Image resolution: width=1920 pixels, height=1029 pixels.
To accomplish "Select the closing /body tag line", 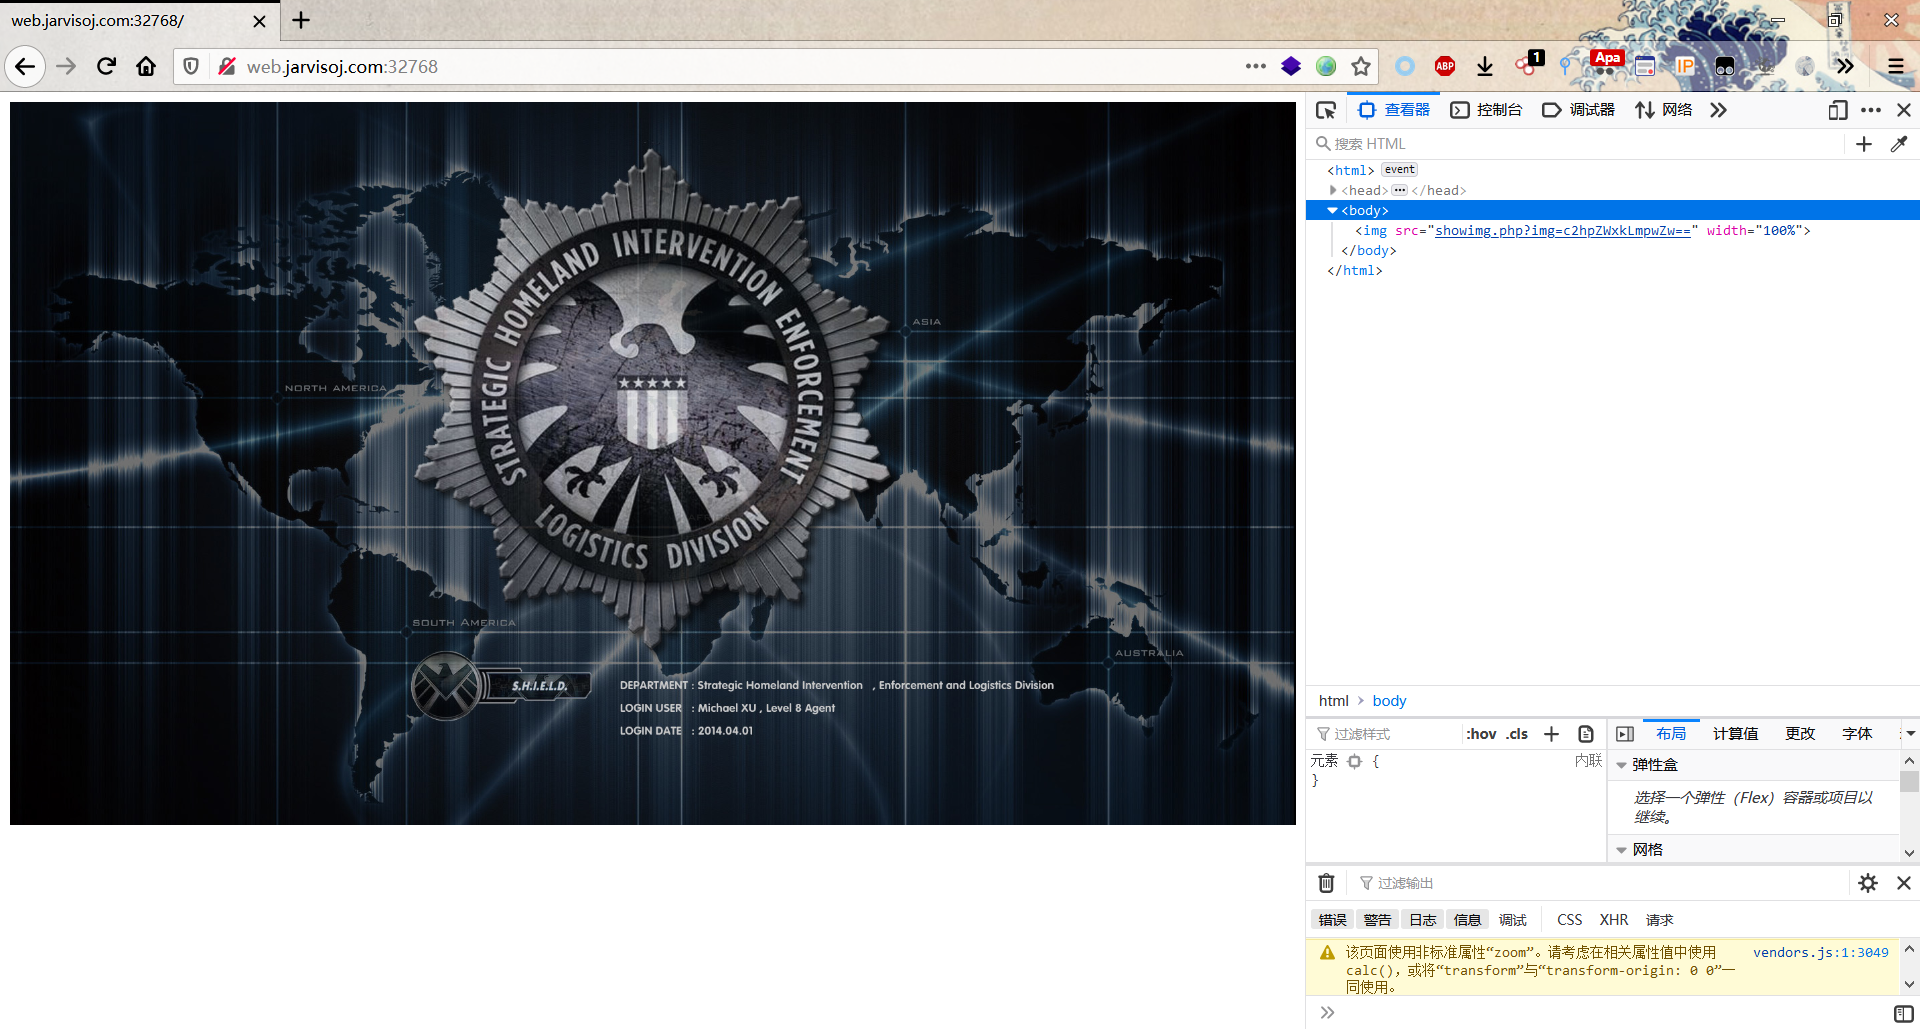I will click(1368, 251).
